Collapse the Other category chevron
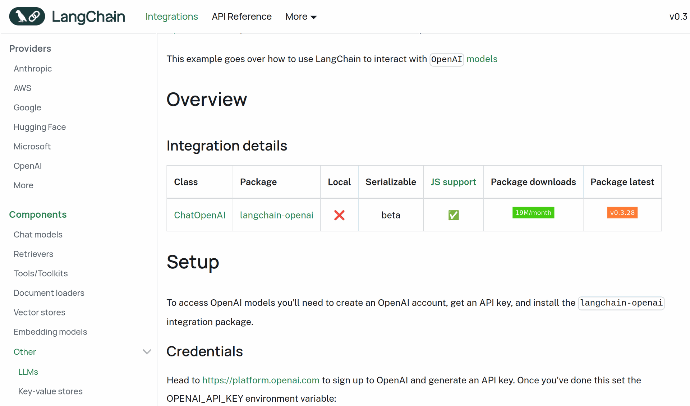 point(147,351)
